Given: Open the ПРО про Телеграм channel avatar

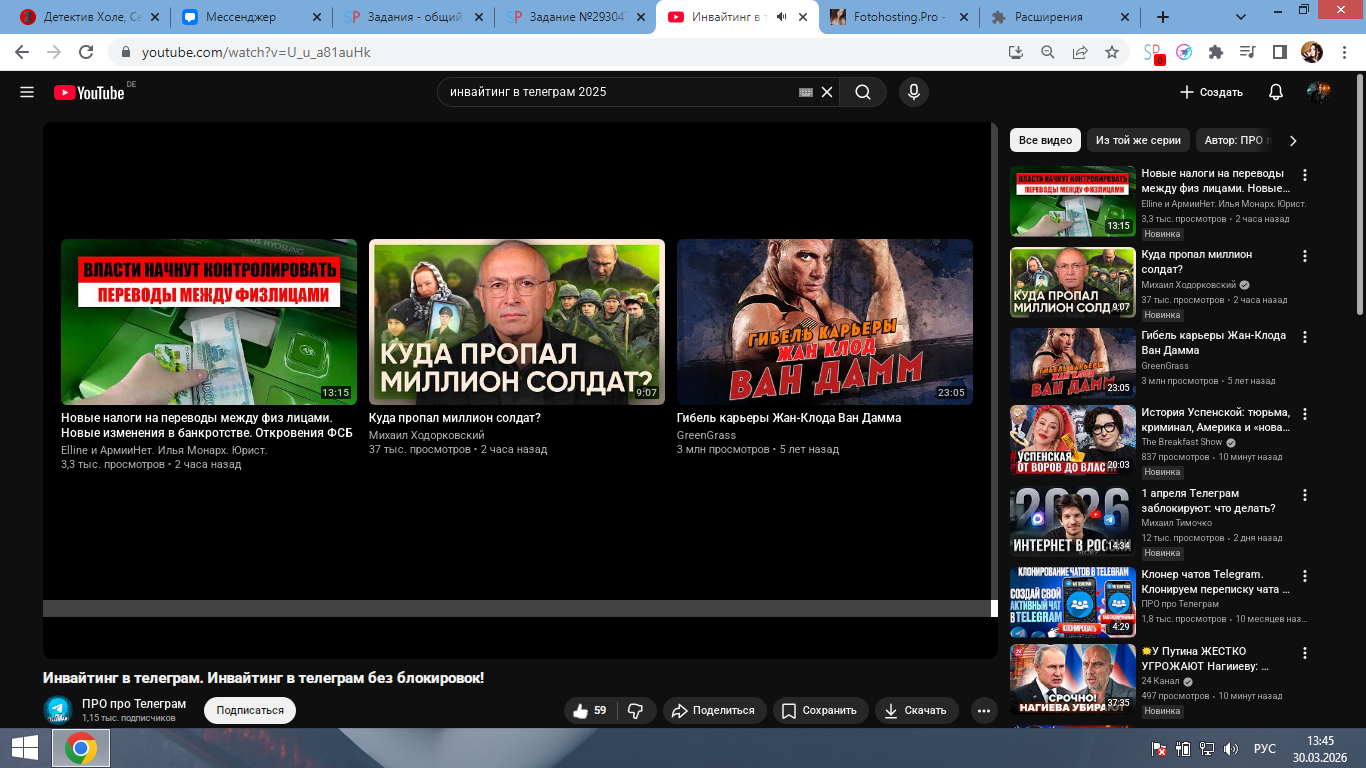Looking at the screenshot, I should click(58, 710).
